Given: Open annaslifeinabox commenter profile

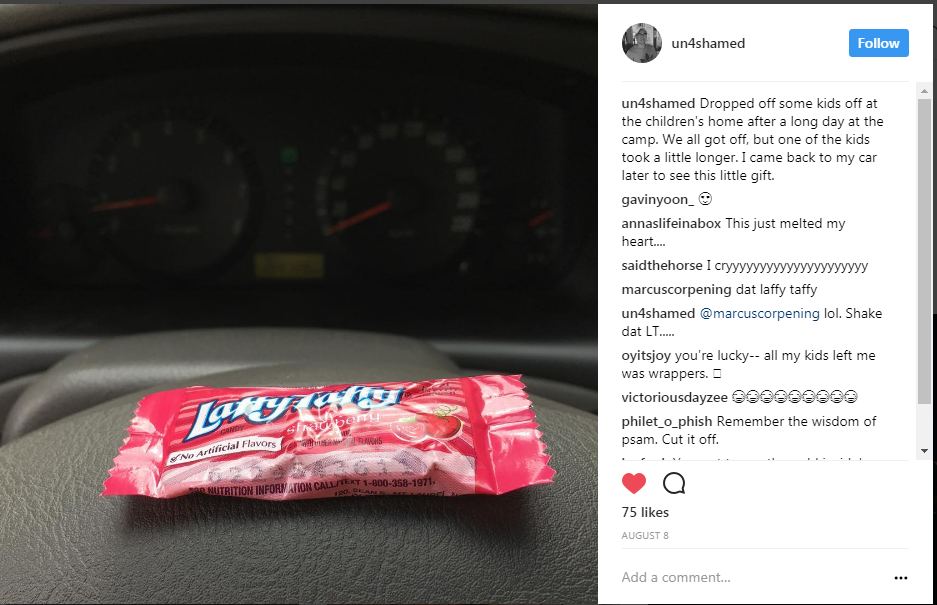Looking at the screenshot, I should coord(671,224).
